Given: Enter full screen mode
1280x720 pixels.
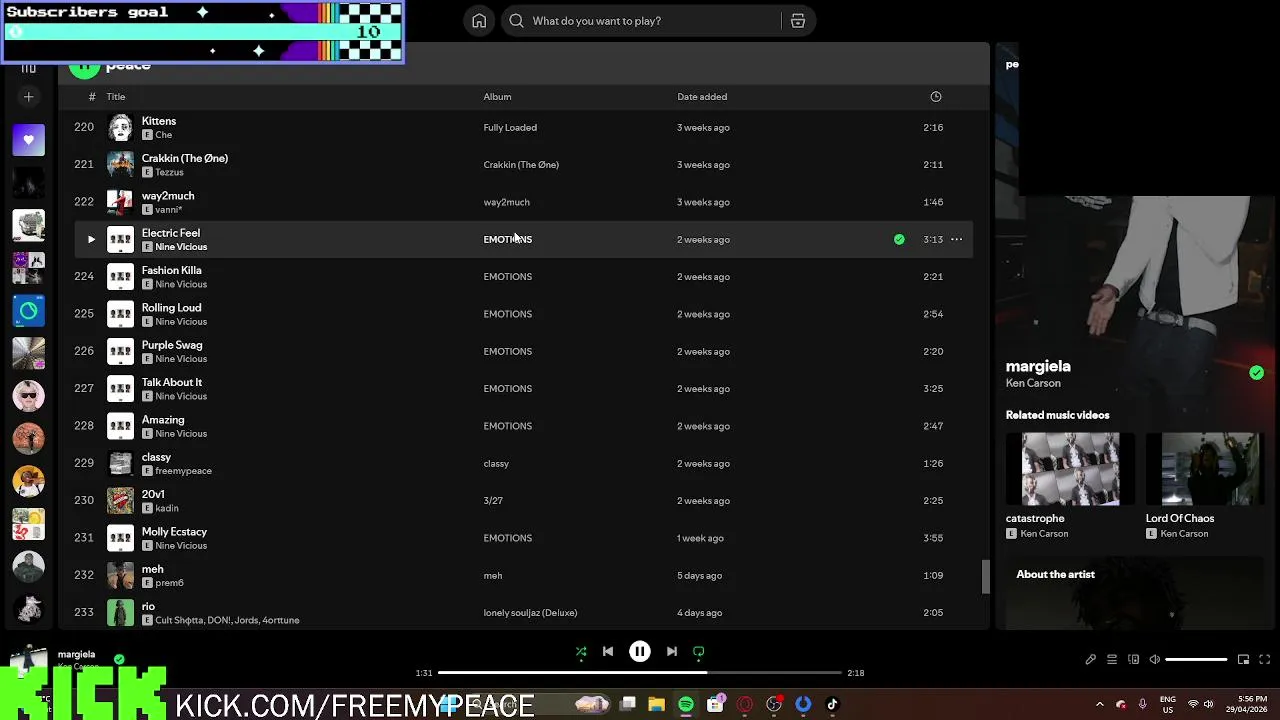Looking at the screenshot, I should (x=1264, y=660).
